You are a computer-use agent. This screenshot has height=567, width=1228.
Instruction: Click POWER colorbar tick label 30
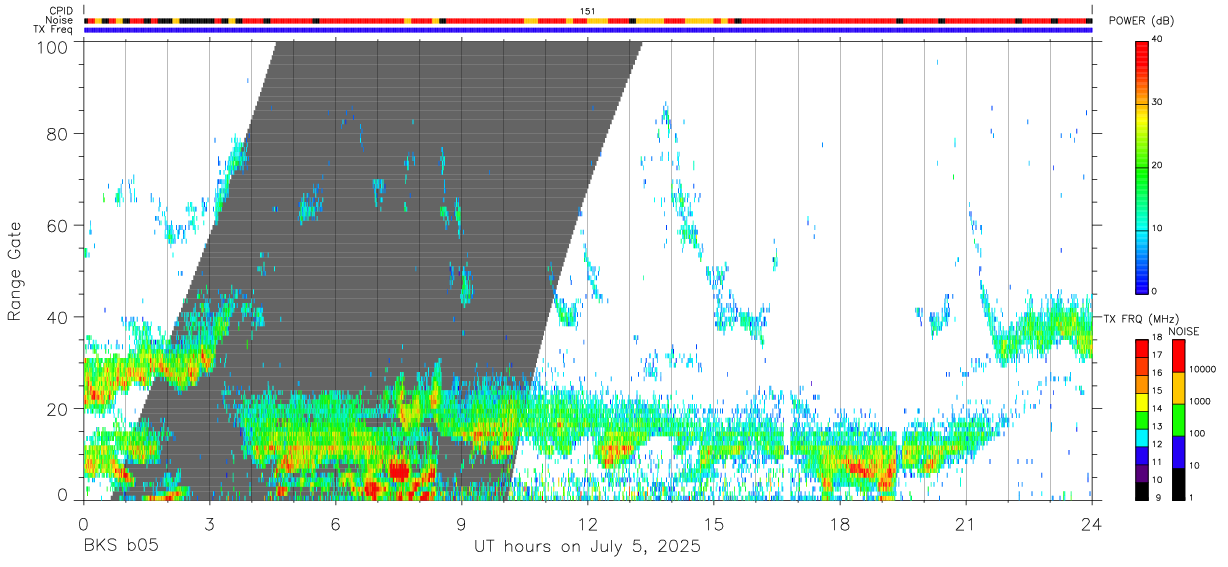(1157, 103)
